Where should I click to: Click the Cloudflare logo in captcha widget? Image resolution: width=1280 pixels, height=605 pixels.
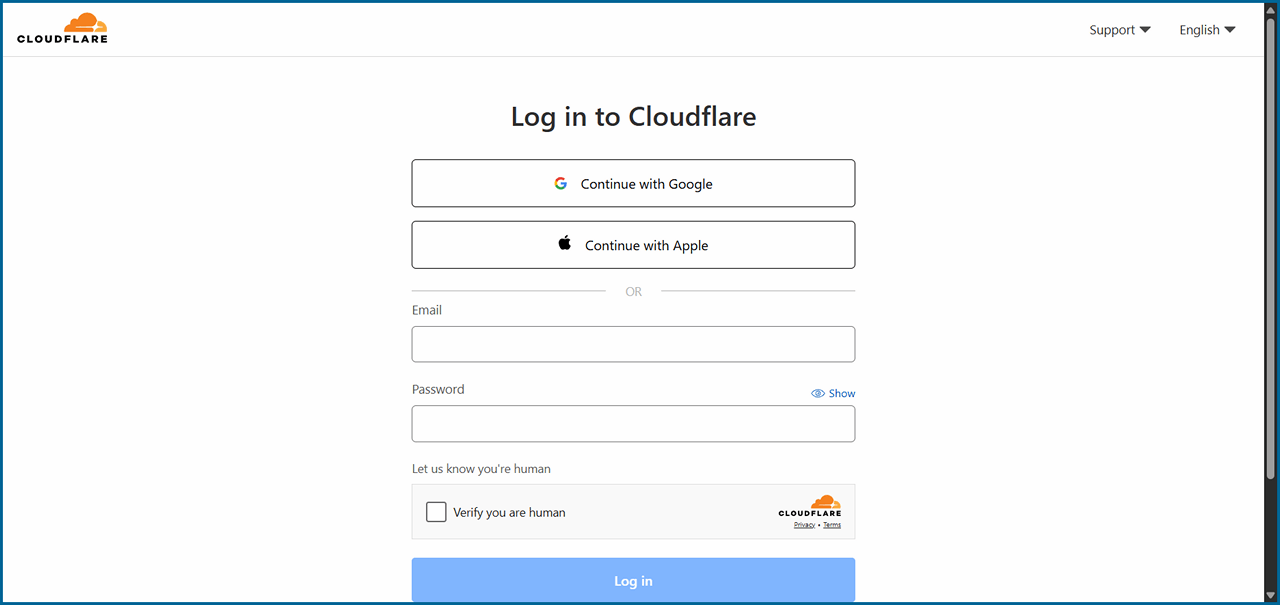tap(810, 506)
